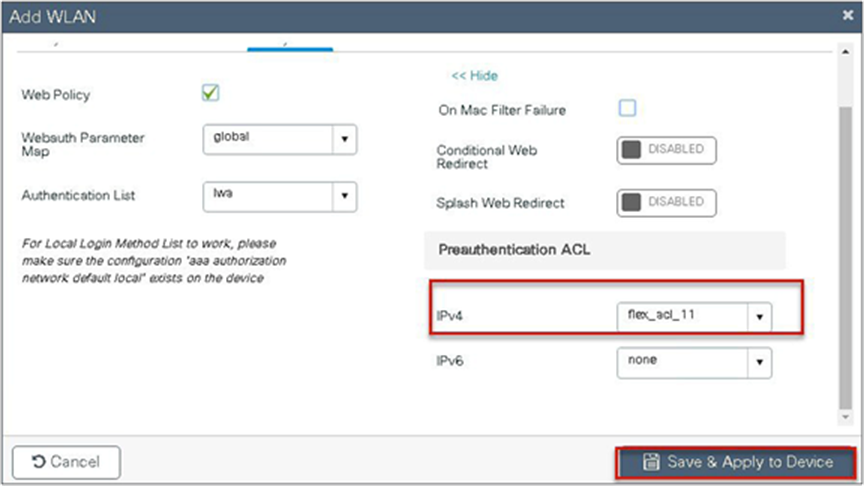Close the Add WLAN dialog
Viewport: 864px width, 486px height.
(x=849, y=17)
